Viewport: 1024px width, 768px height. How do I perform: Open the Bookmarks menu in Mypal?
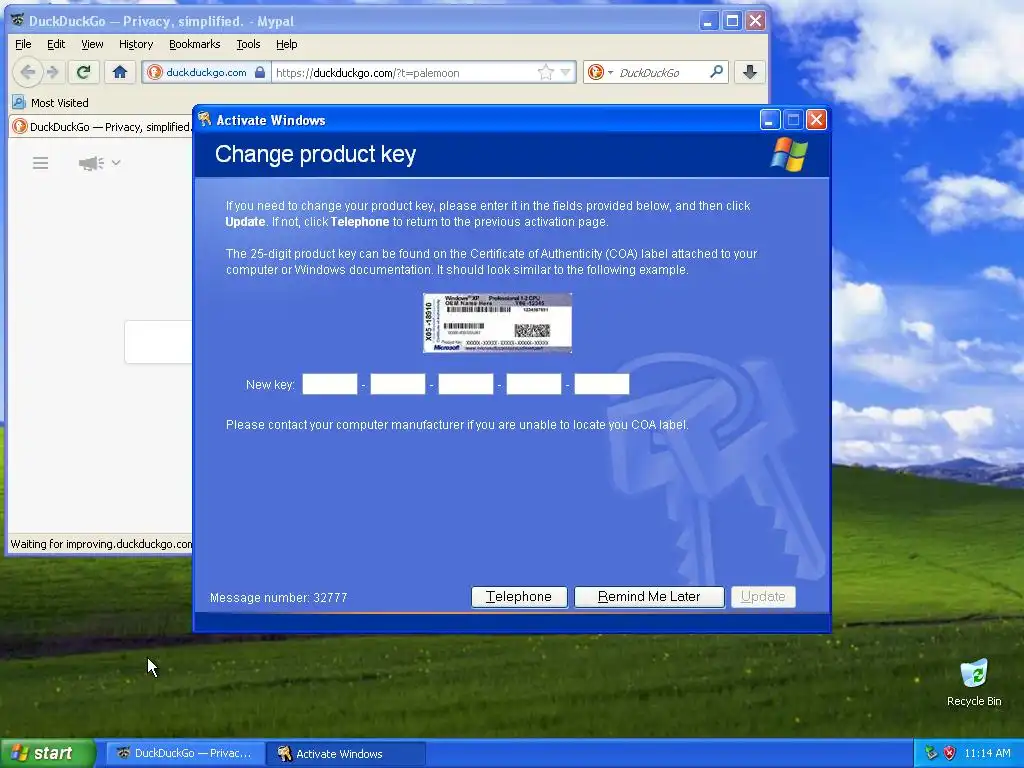tap(195, 44)
